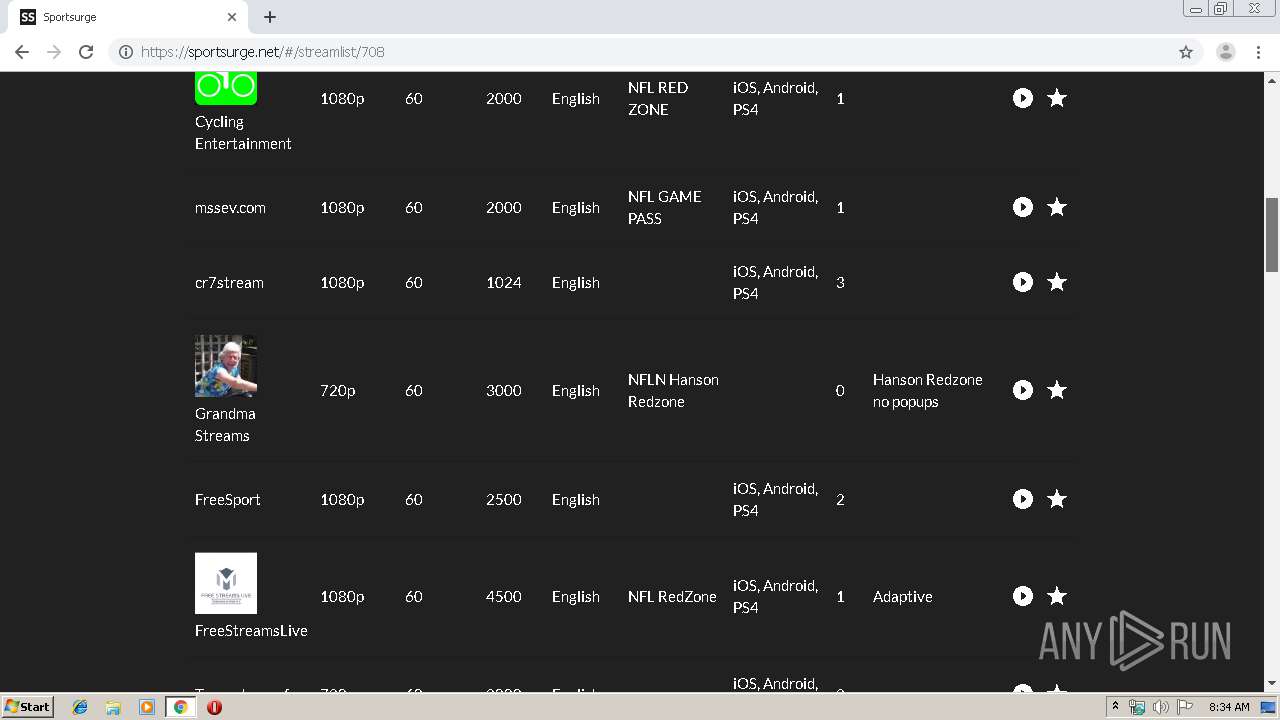Open the Action Center flag icon
Viewport: 1280px width, 720px height.
1185,707
